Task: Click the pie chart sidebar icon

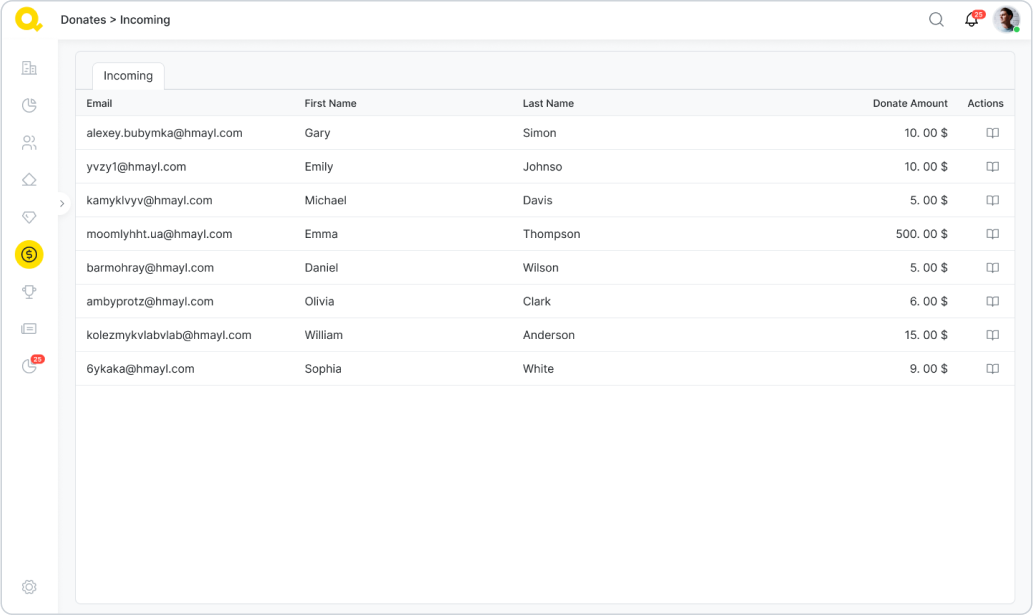Action: coord(29,105)
